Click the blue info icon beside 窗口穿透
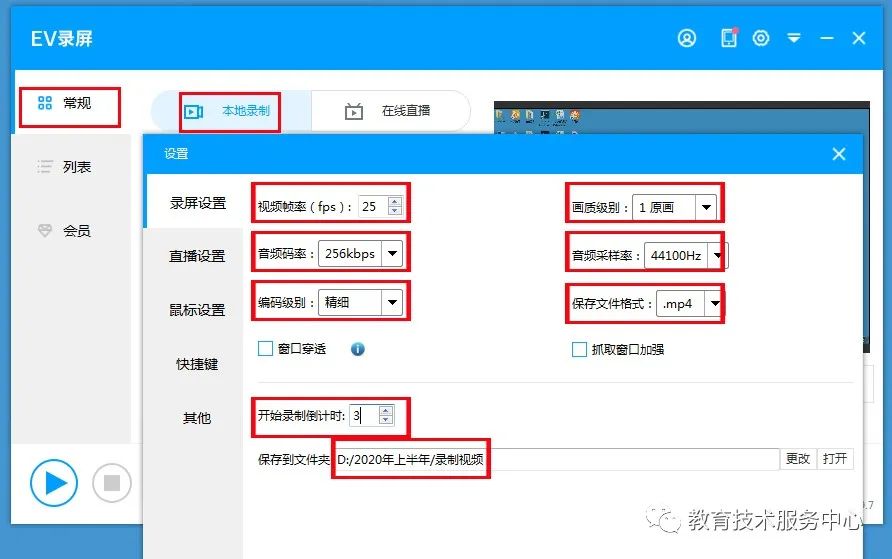The width and height of the screenshot is (892, 559). 357,349
